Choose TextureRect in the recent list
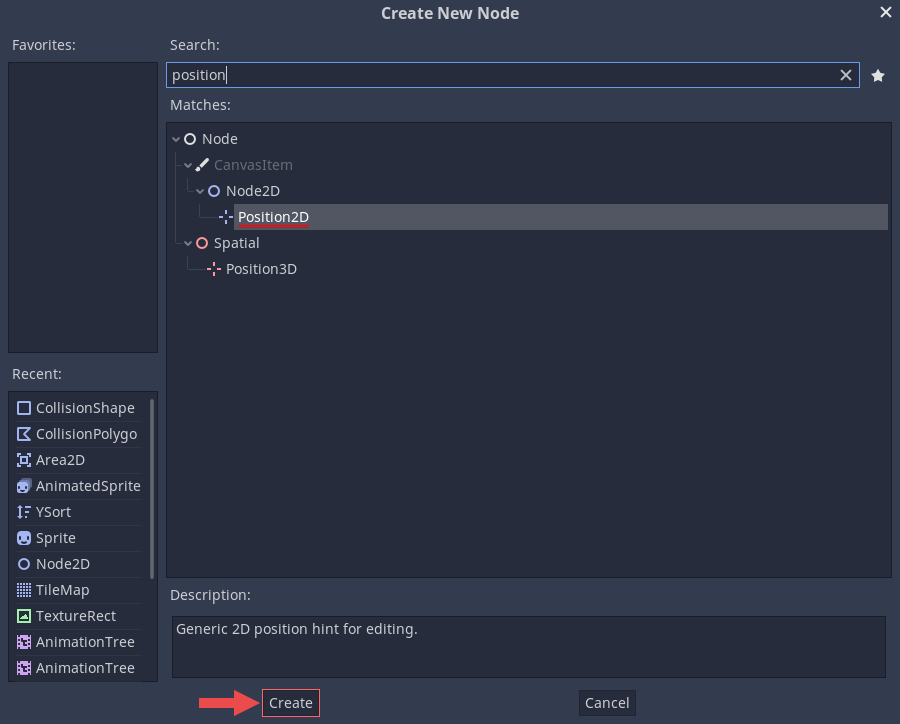The height and width of the screenshot is (724, 900). 79,616
